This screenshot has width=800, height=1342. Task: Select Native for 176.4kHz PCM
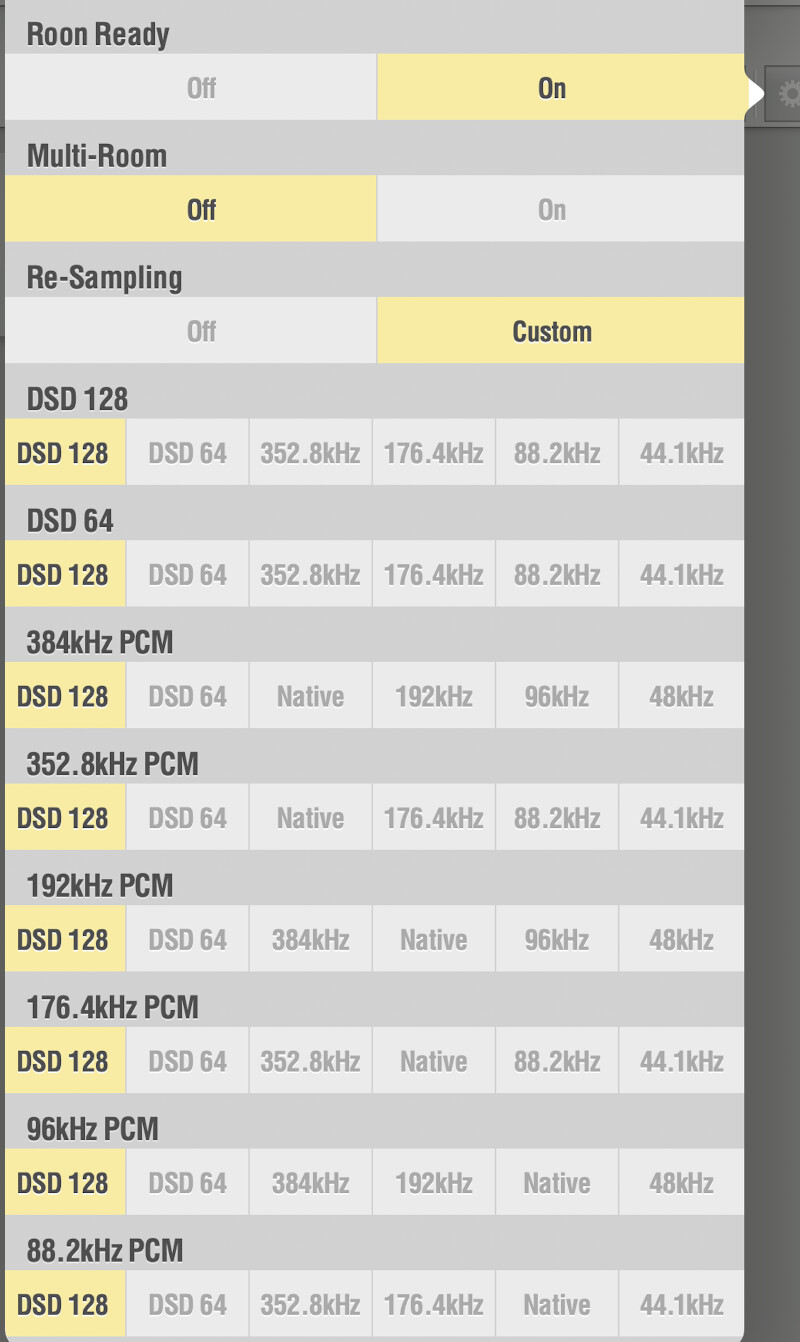tap(433, 1061)
